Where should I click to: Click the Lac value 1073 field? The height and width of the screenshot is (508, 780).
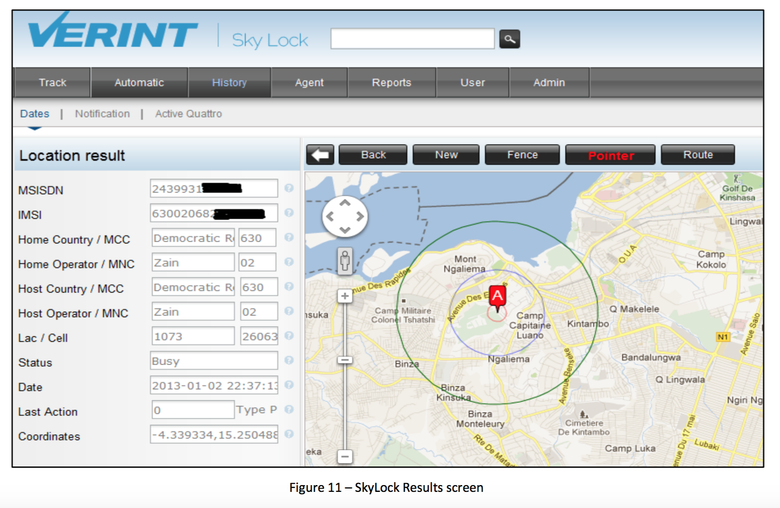(193, 336)
